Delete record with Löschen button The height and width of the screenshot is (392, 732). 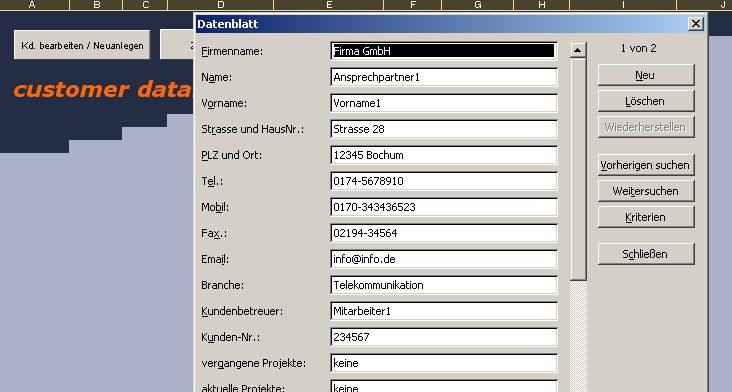click(646, 101)
